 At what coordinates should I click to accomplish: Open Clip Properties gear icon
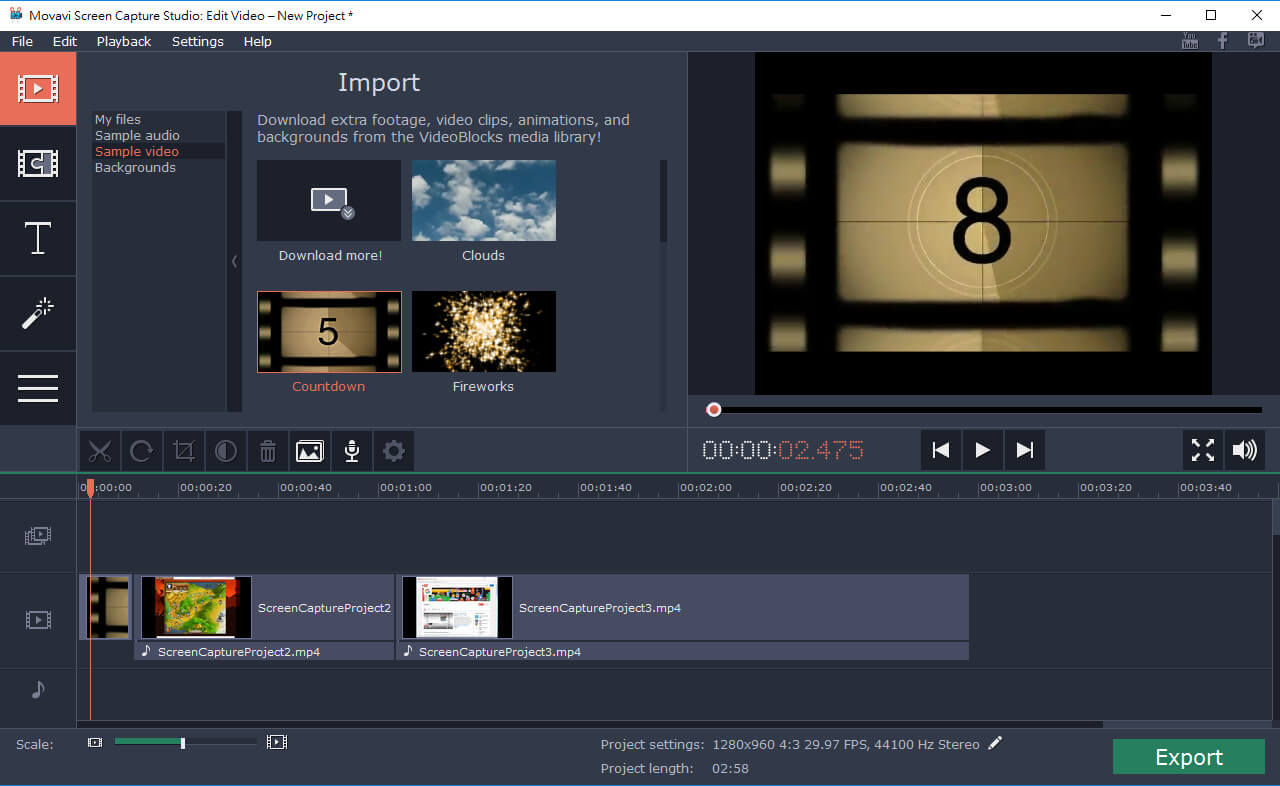(x=393, y=451)
